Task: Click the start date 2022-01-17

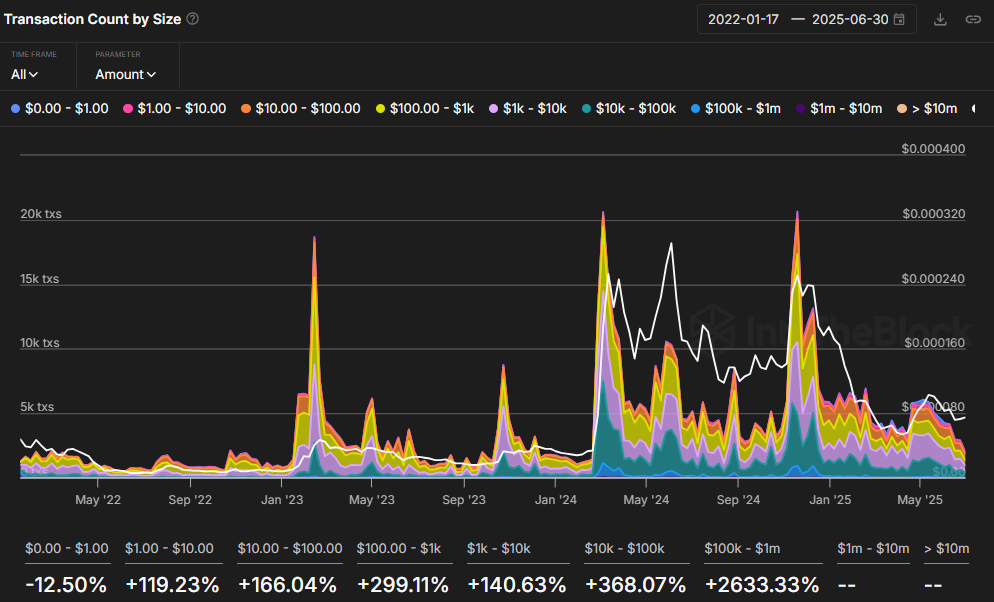Action: [743, 20]
